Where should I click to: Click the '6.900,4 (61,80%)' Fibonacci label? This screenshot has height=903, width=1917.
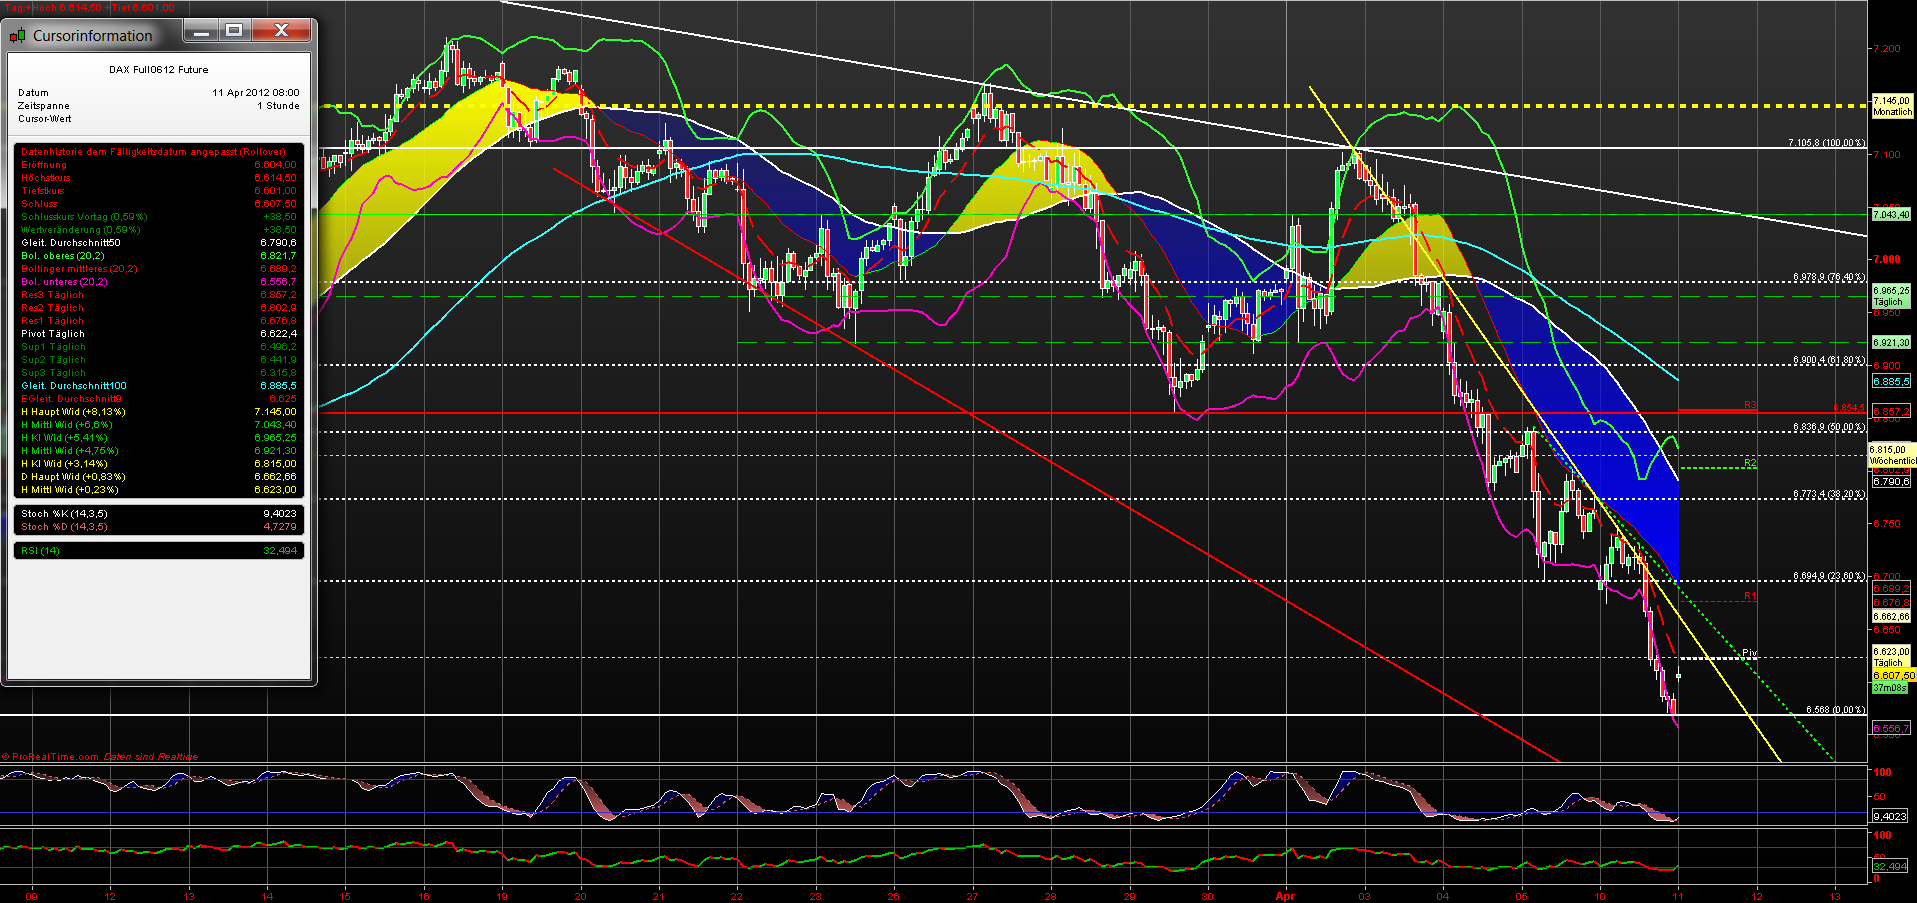1829,360
